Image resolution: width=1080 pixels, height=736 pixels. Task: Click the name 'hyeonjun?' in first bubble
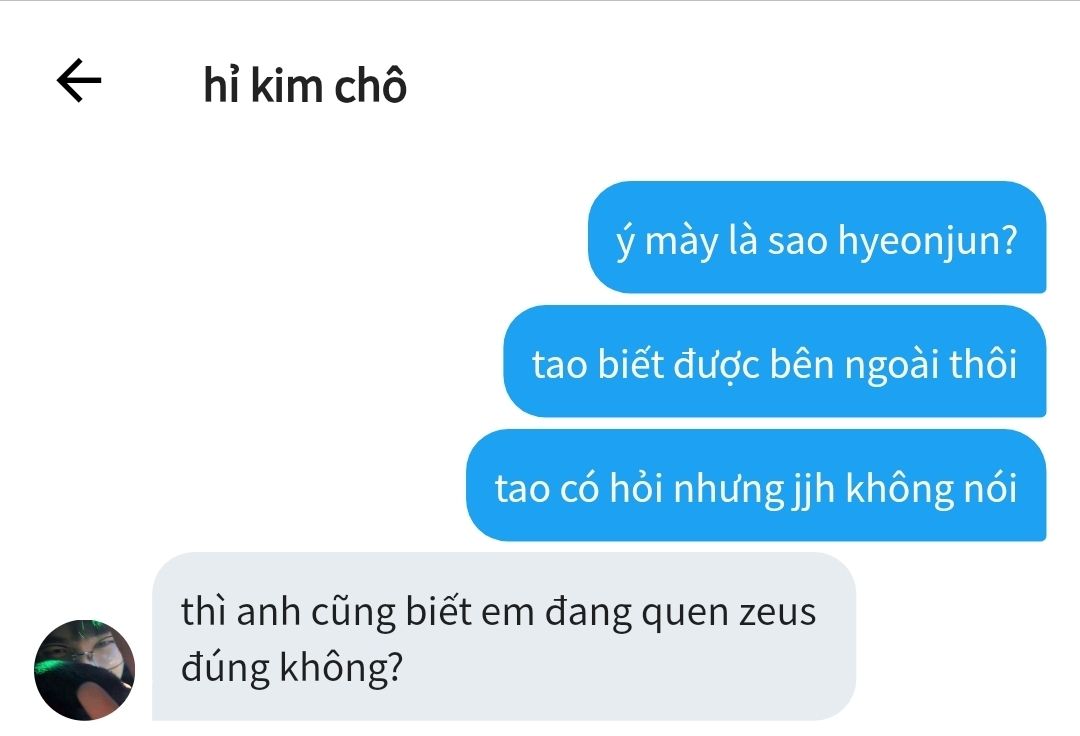(928, 242)
